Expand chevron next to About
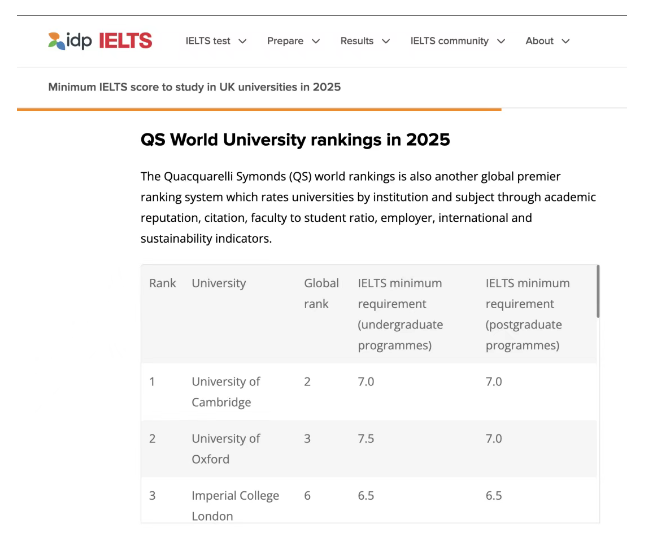The height and width of the screenshot is (537, 651). coord(565,41)
